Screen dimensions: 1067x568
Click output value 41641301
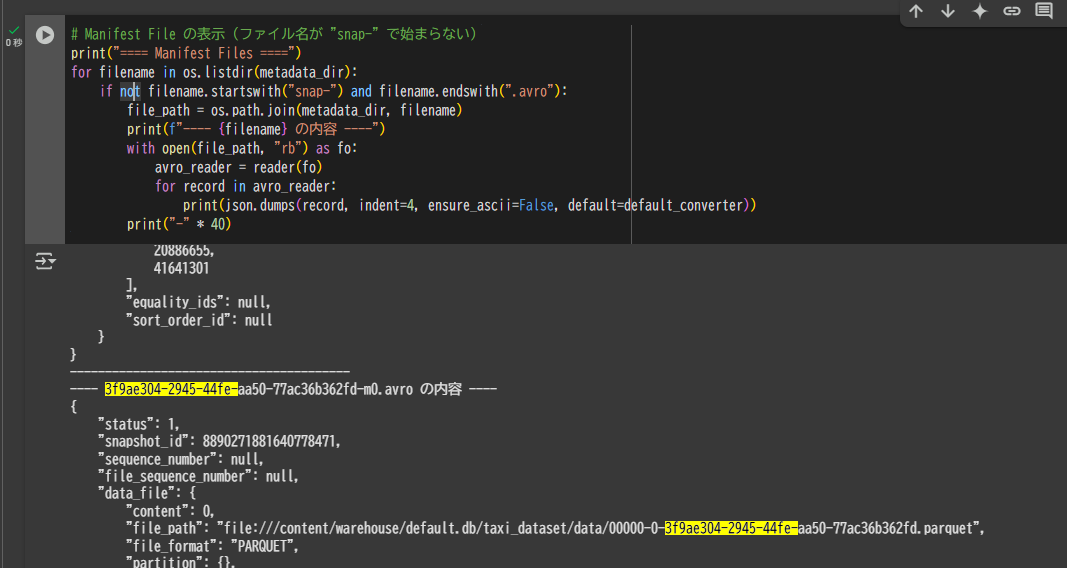[x=181, y=269]
